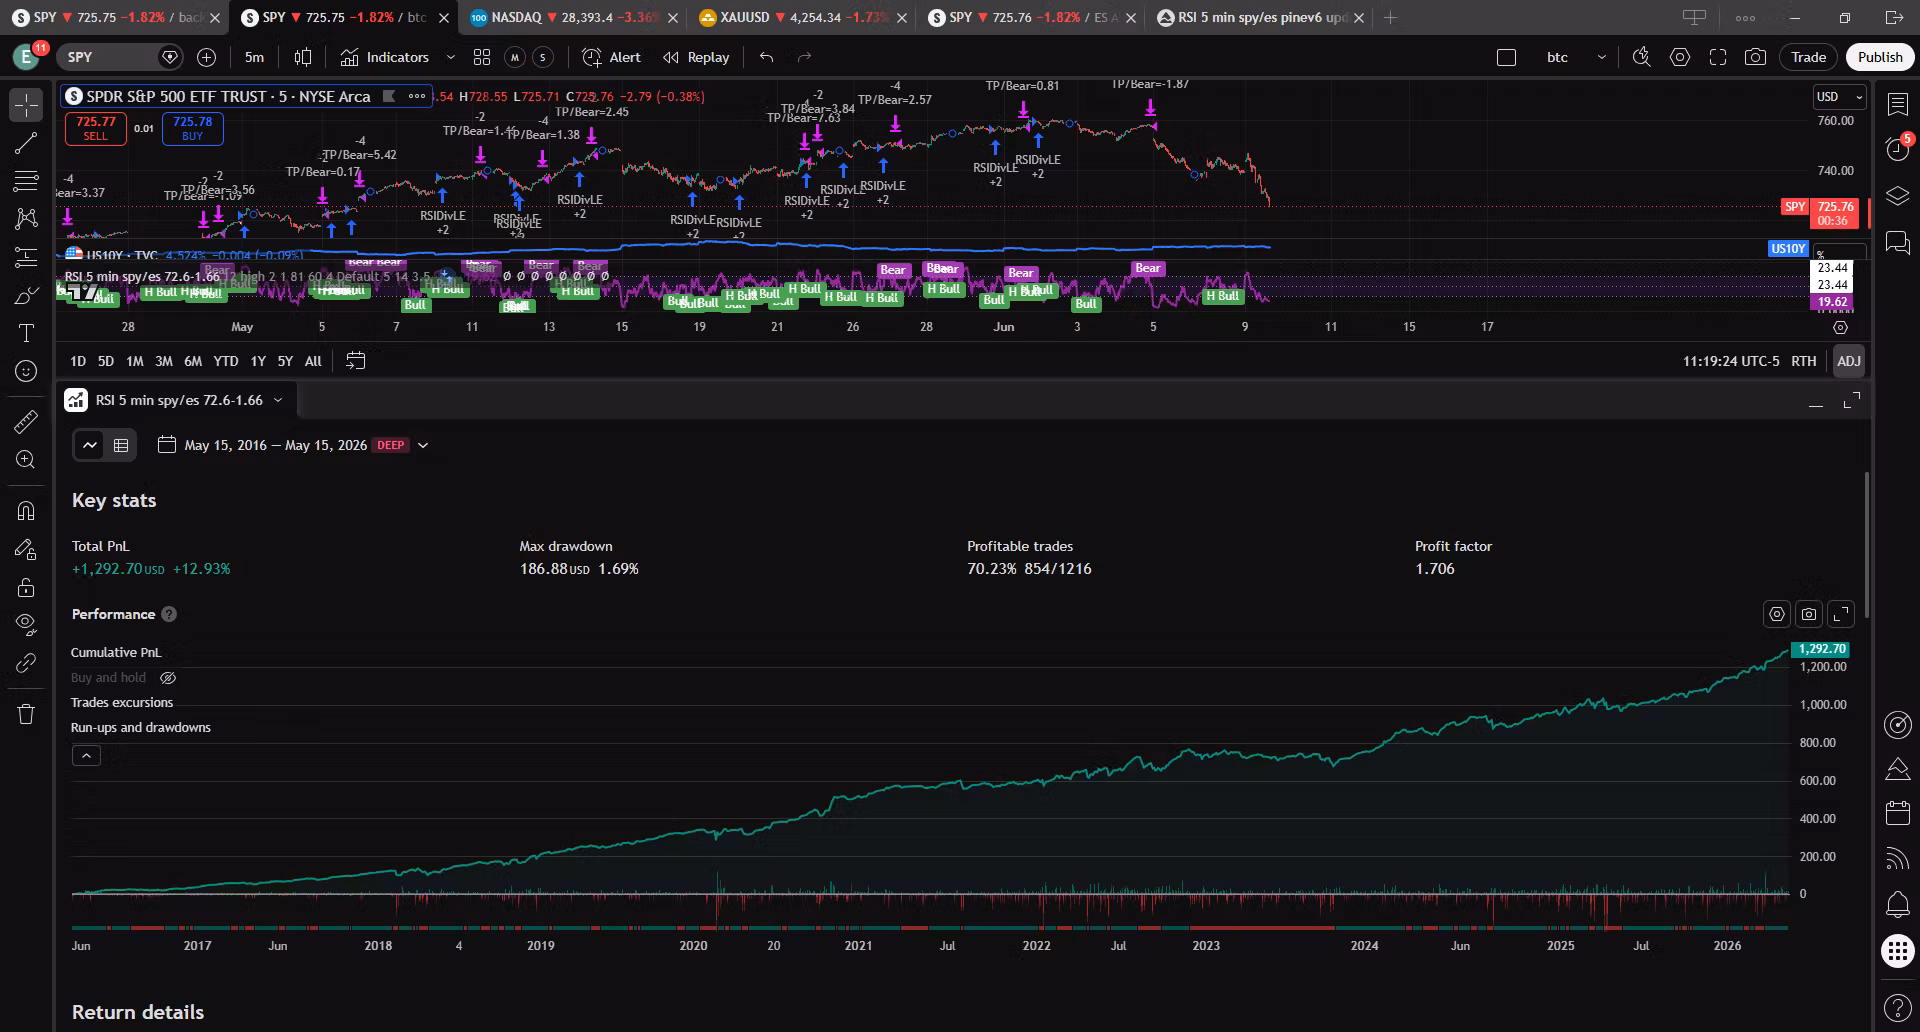Open the Indicators dialog
Image resolution: width=1920 pixels, height=1032 pixels.
coord(384,57)
